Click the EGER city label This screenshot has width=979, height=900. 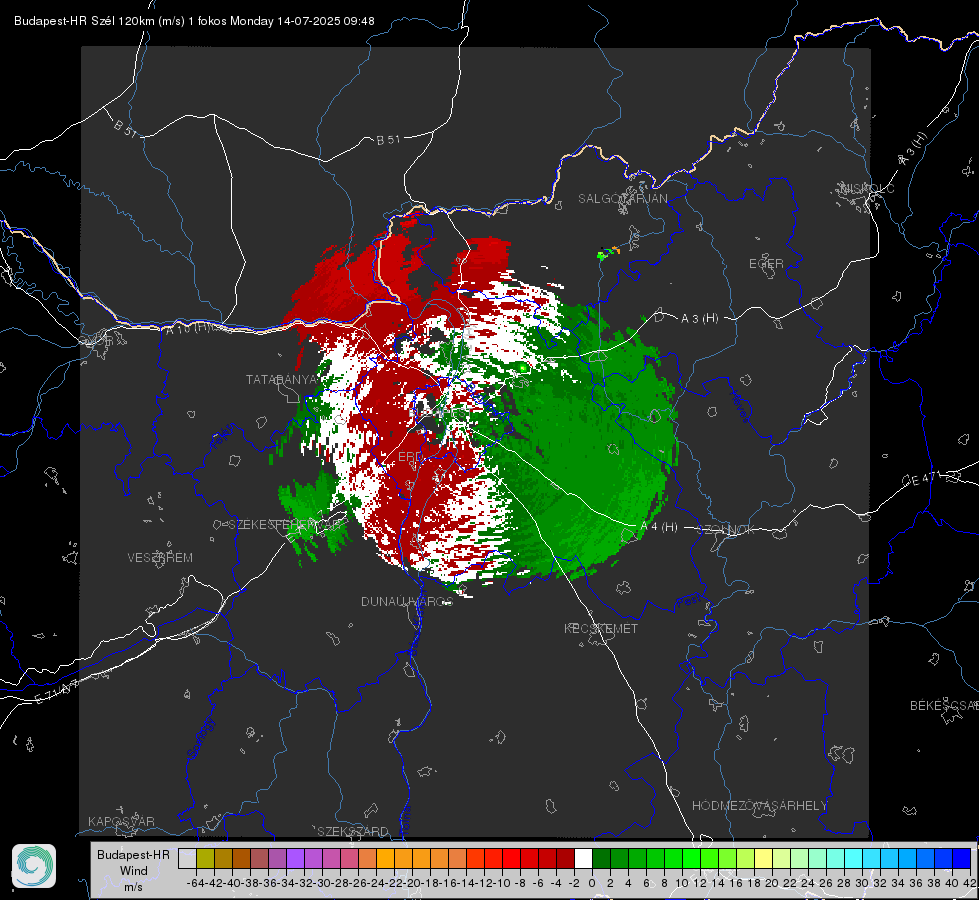(766, 264)
